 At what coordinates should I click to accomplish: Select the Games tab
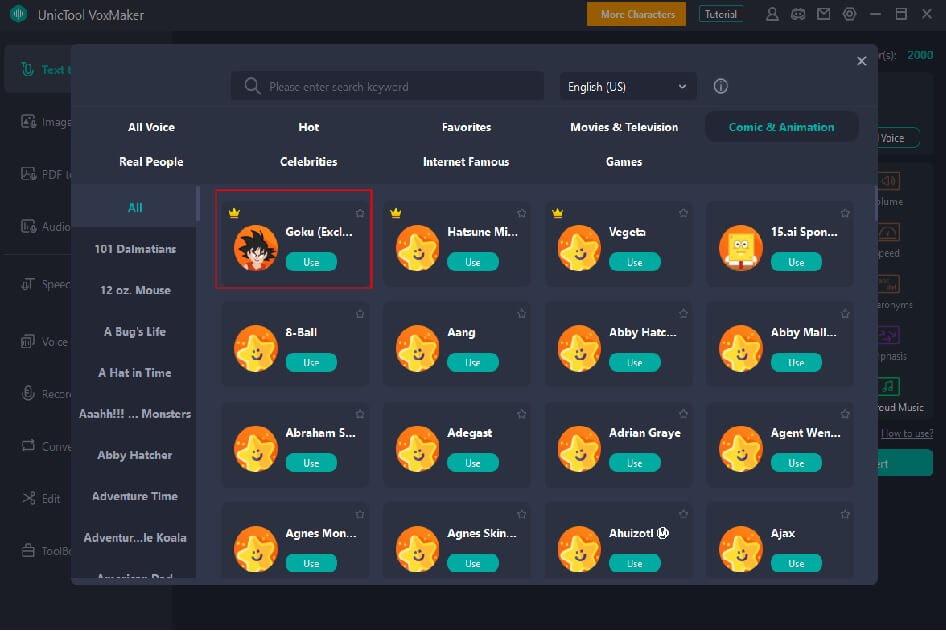click(x=624, y=161)
